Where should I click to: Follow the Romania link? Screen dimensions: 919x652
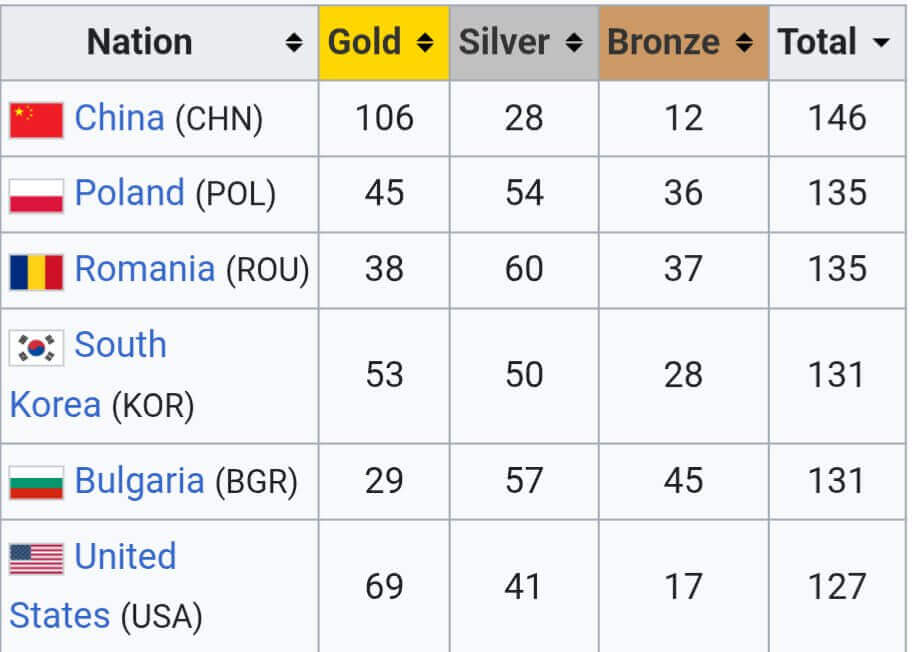(145, 269)
